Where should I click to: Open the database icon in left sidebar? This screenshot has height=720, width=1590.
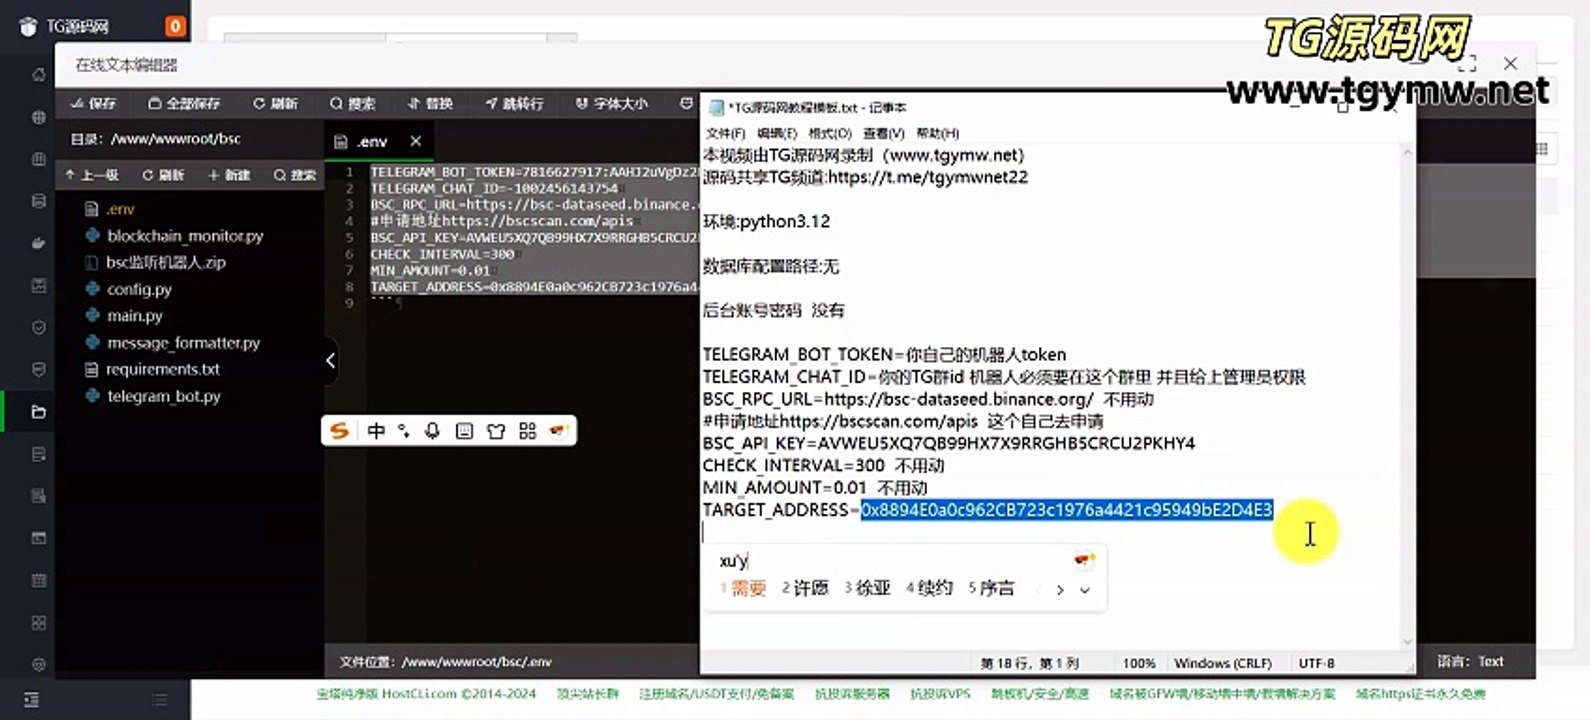pos(38,201)
